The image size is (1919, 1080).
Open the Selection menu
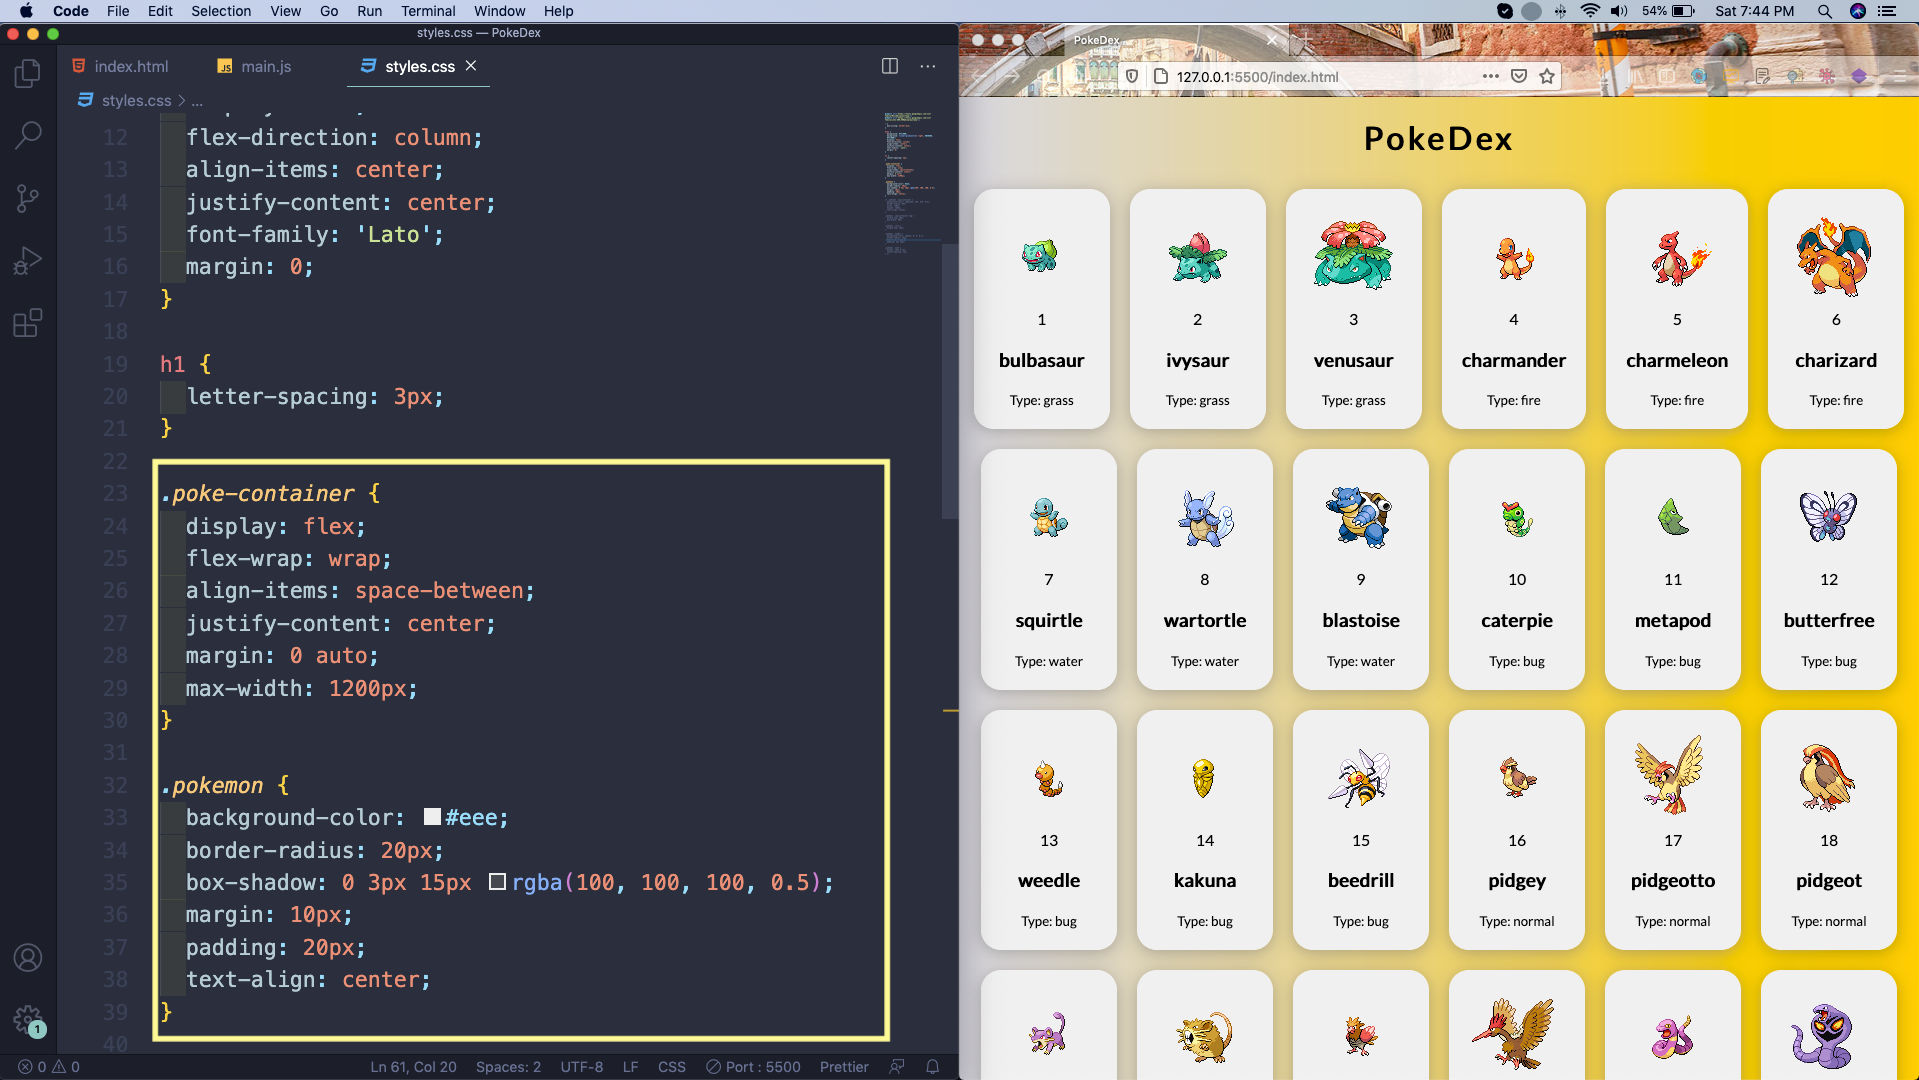(x=221, y=11)
